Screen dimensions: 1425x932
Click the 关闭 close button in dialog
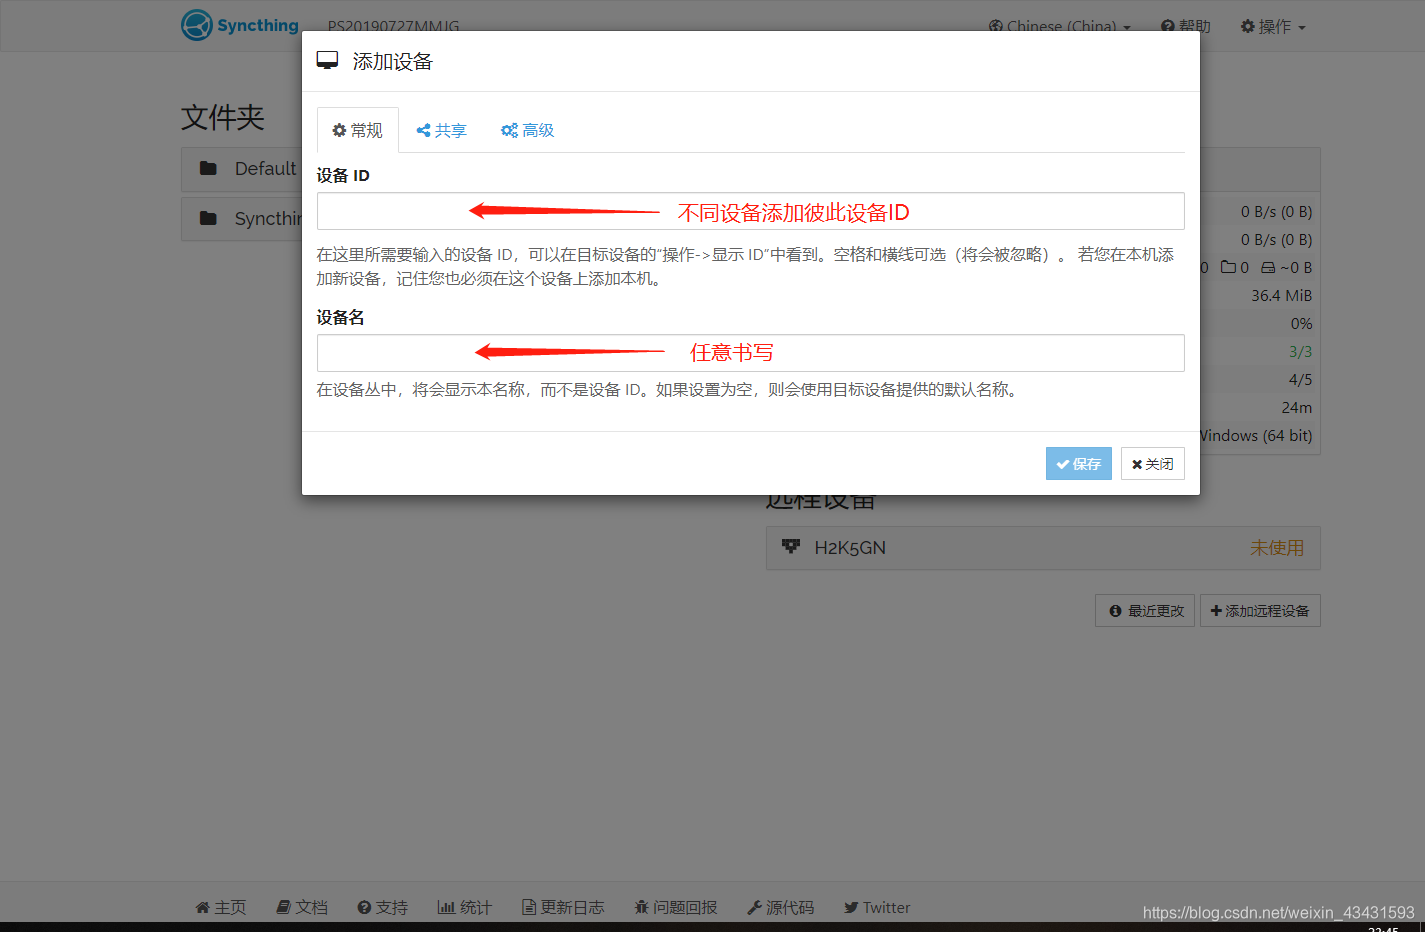pyautogui.click(x=1153, y=464)
